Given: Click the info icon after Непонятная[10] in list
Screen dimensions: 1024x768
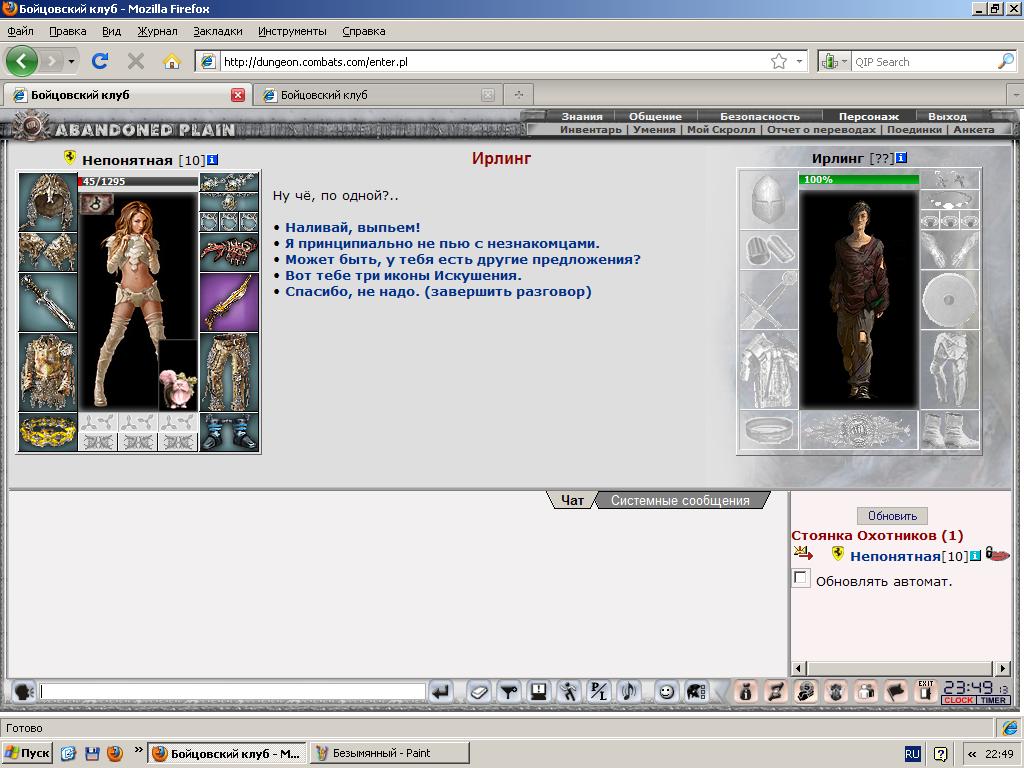Looking at the screenshot, I should [975, 556].
